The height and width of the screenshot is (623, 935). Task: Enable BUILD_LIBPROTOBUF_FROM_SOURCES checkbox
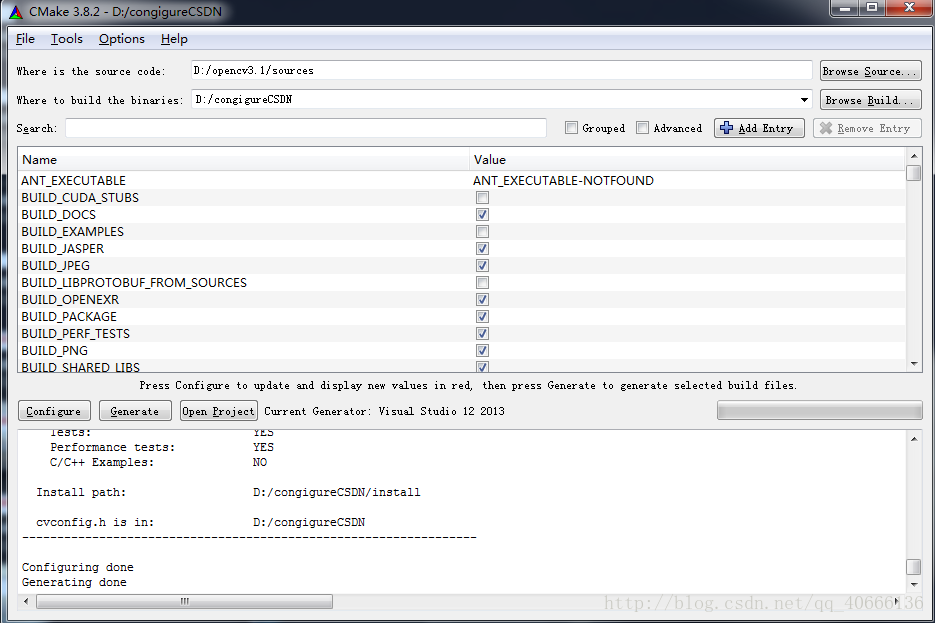pyautogui.click(x=482, y=283)
